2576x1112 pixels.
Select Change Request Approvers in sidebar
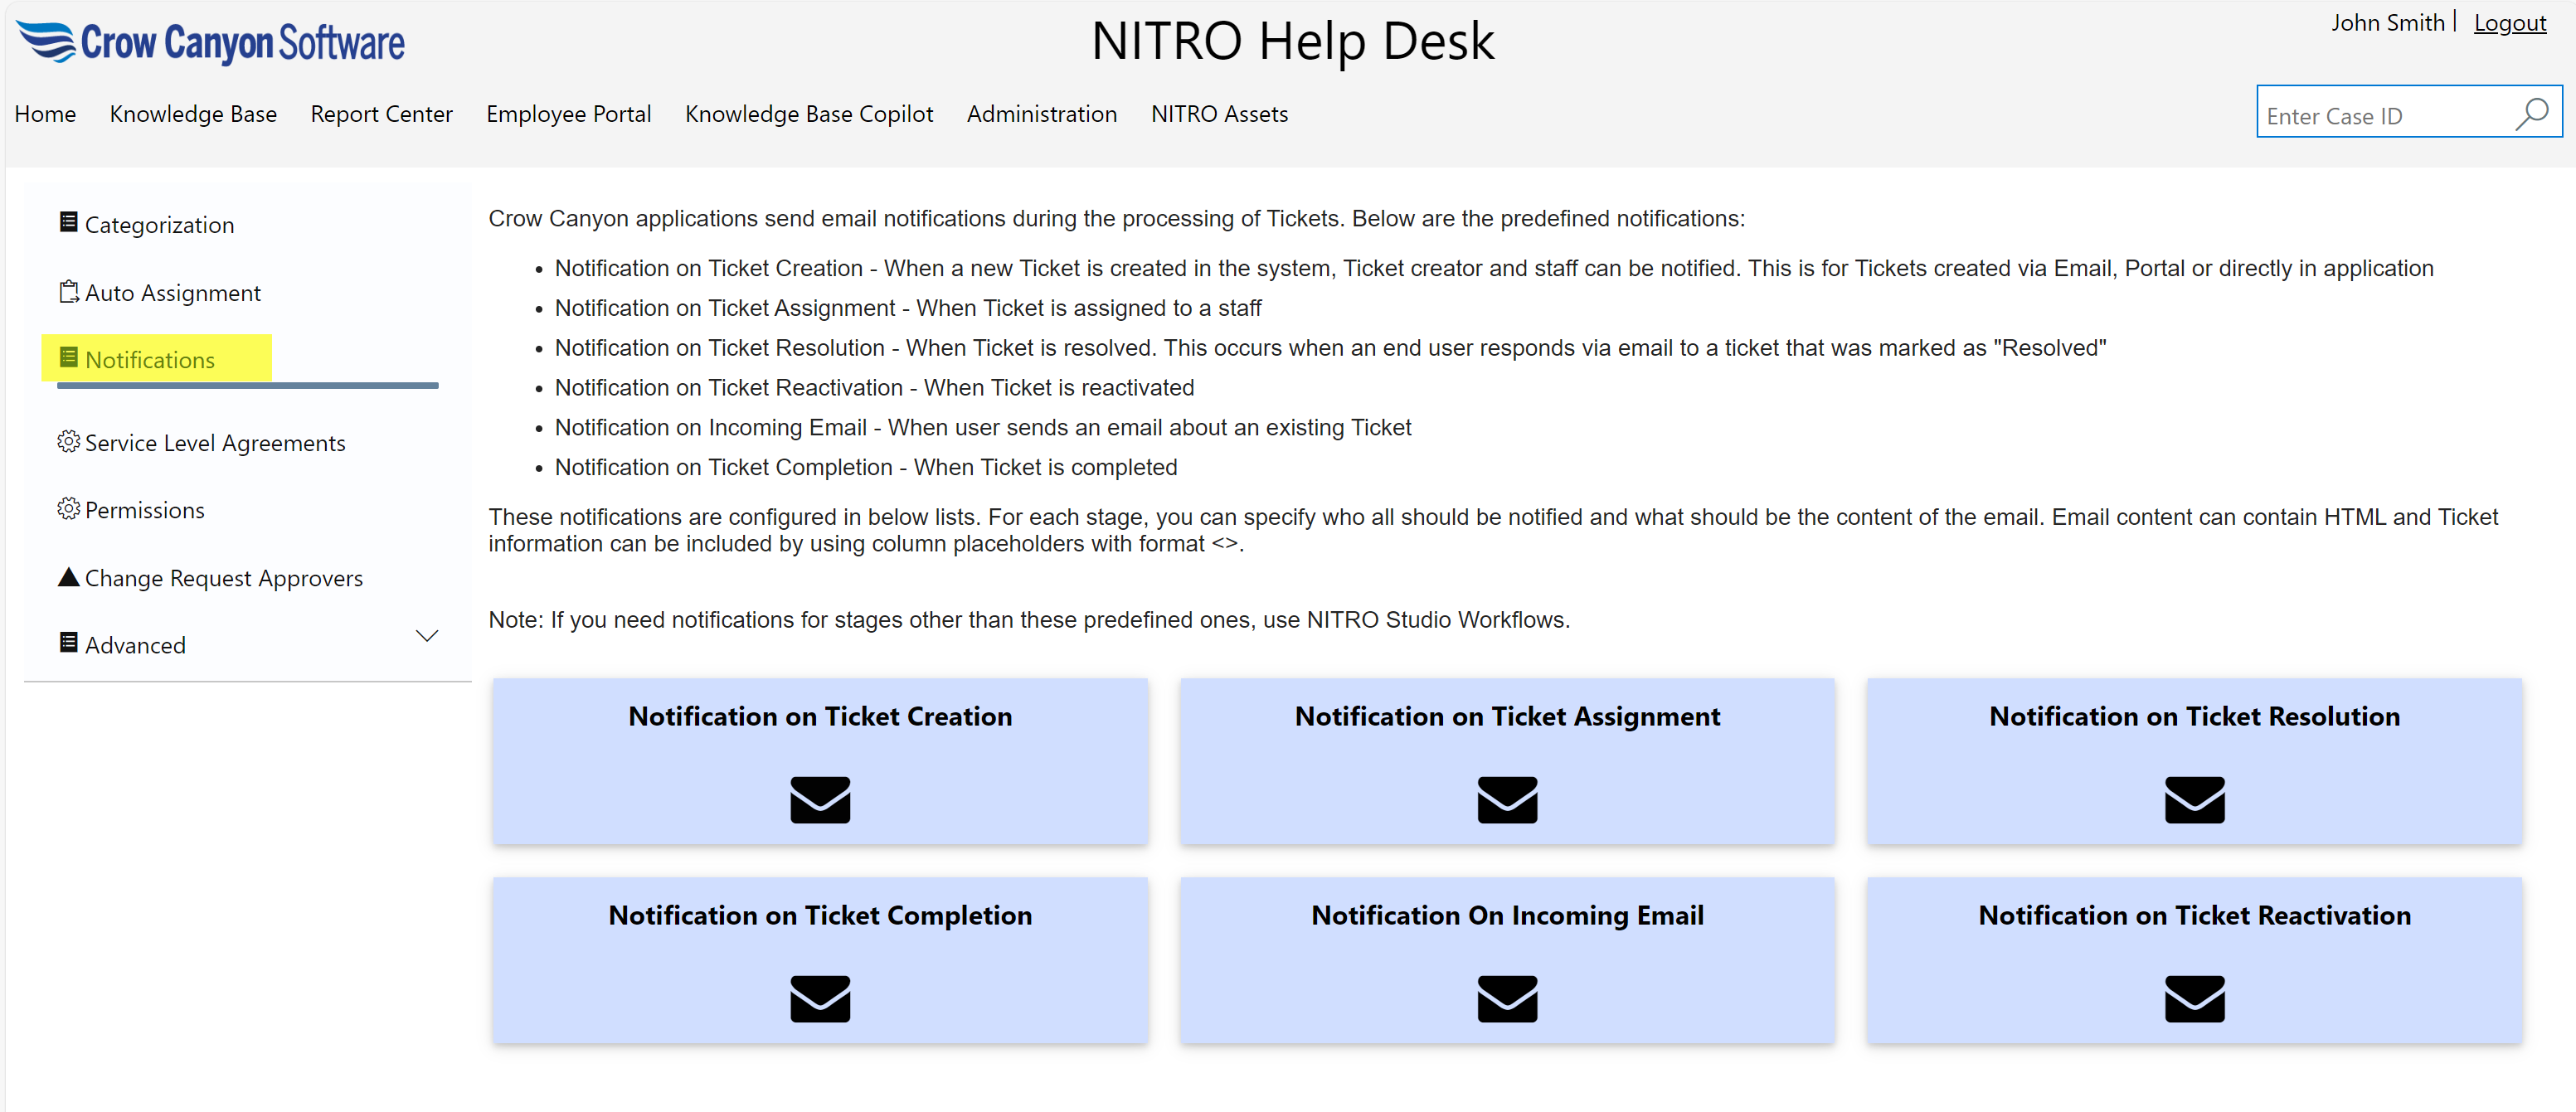click(x=223, y=578)
